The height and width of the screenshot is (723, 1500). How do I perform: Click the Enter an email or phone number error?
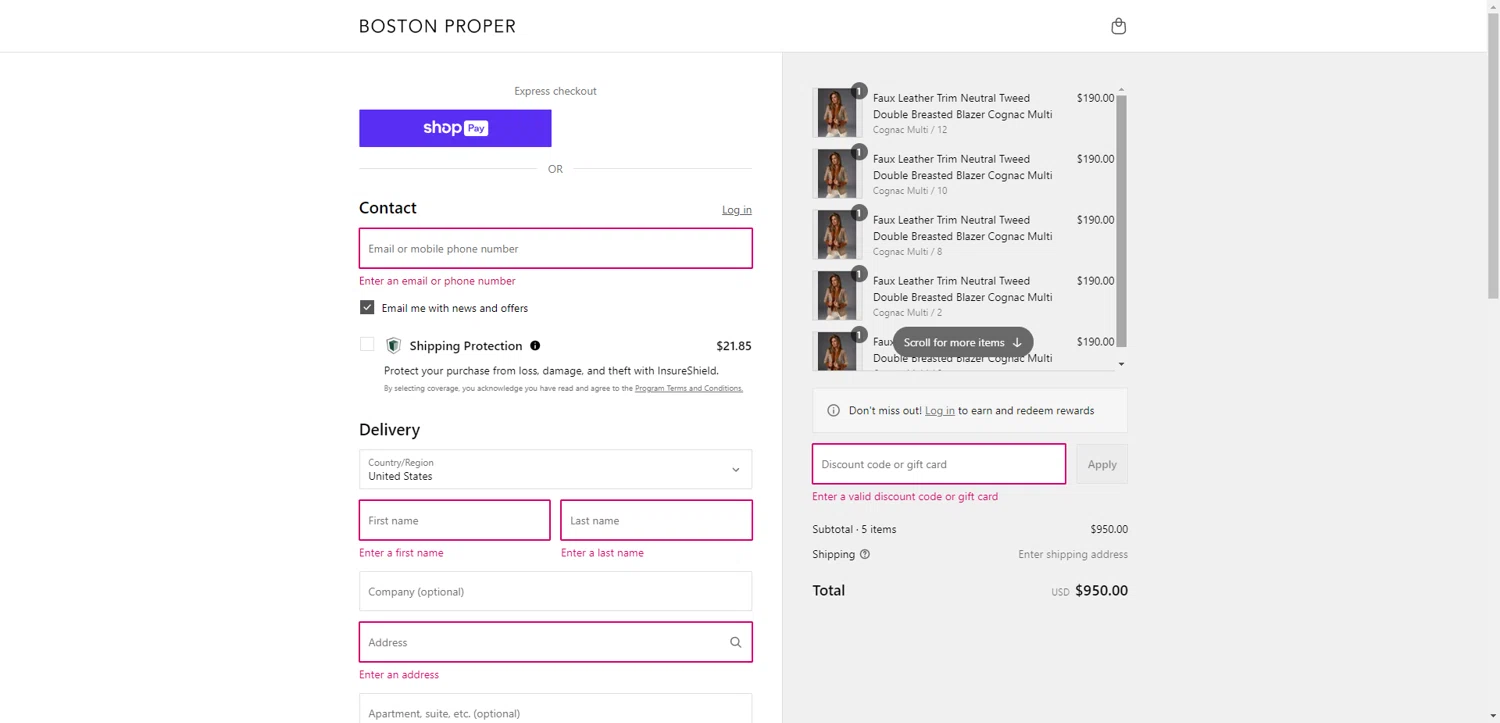pyautogui.click(x=437, y=281)
